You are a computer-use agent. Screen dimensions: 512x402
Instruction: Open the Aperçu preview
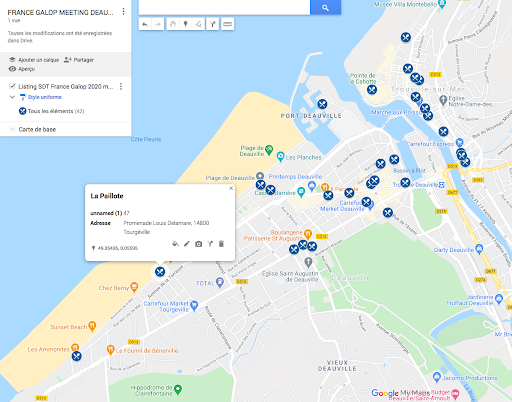click(22, 69)
